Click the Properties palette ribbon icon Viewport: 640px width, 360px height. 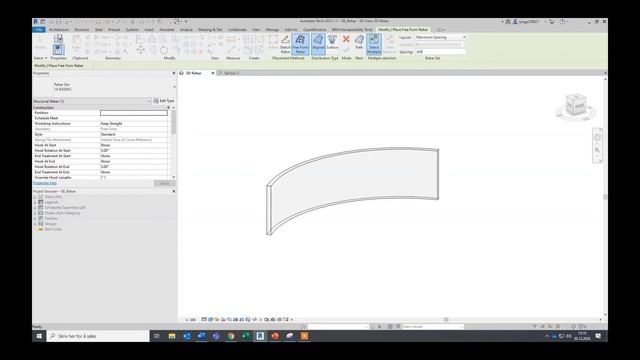[x=58, y=50]
